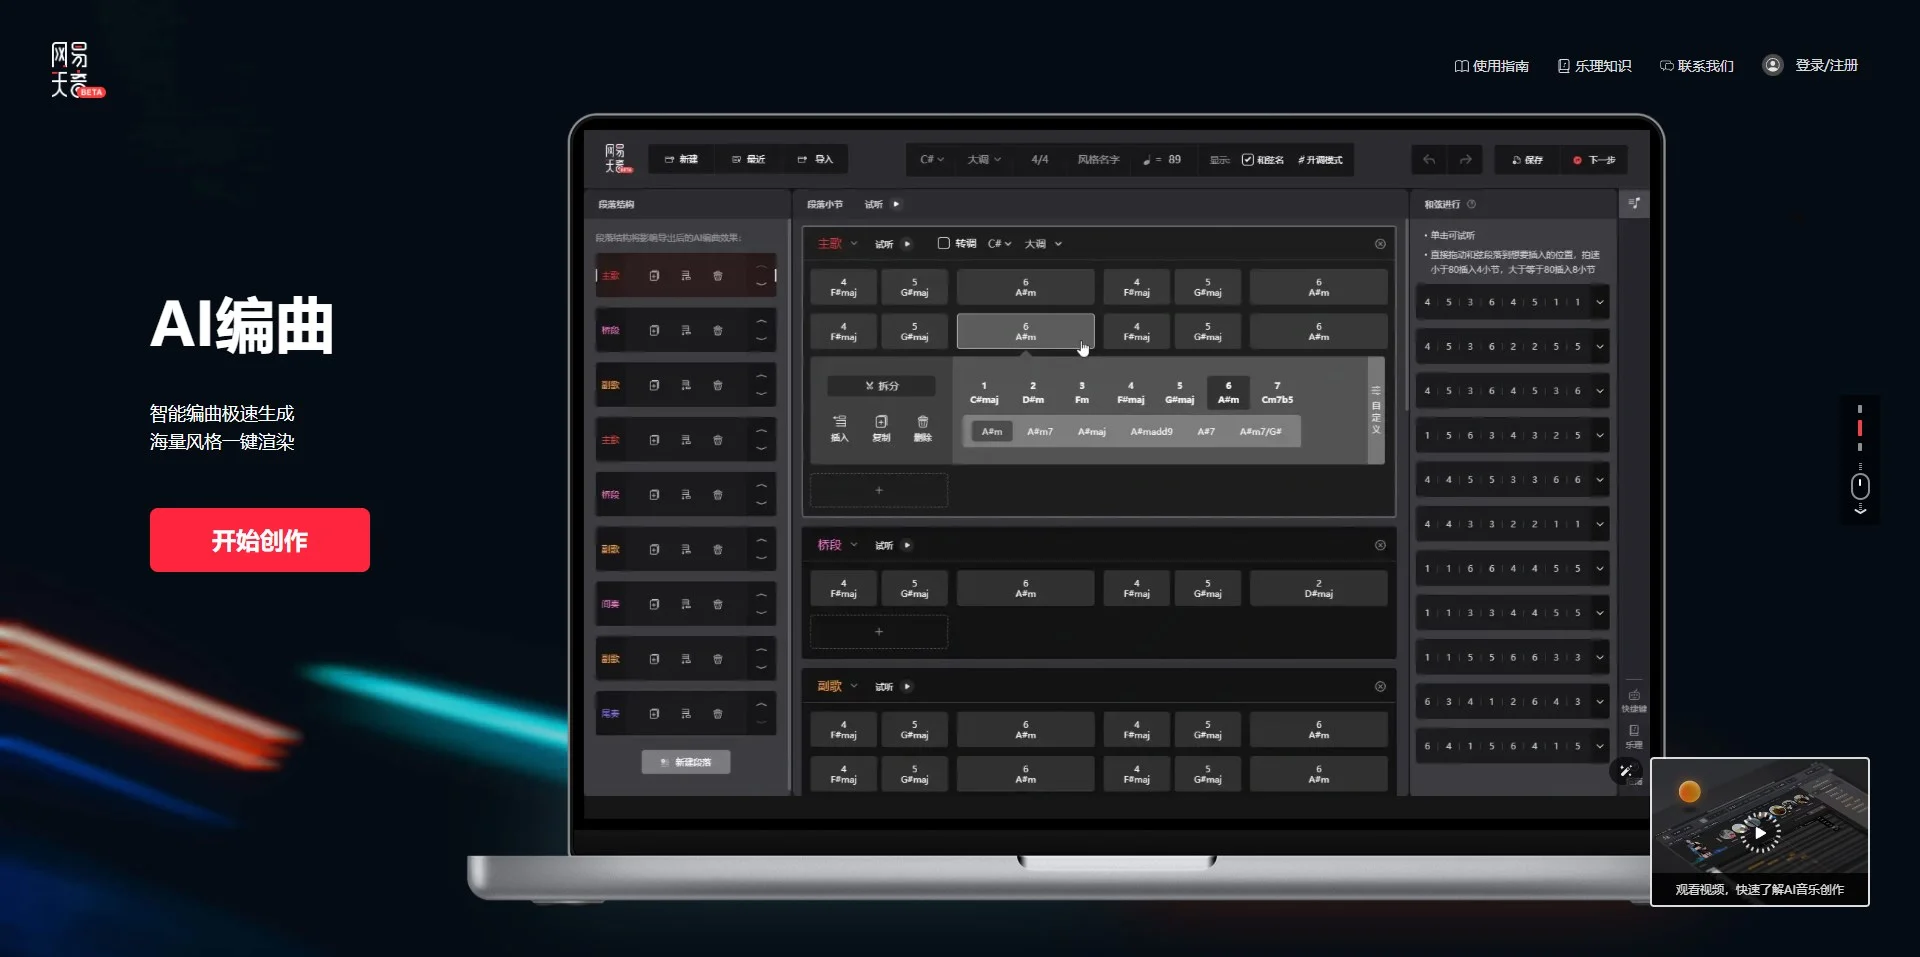Open the 联系我们 contact us menu item
This screenshot has width=1920, height=957.
(x=1697, y=66)
